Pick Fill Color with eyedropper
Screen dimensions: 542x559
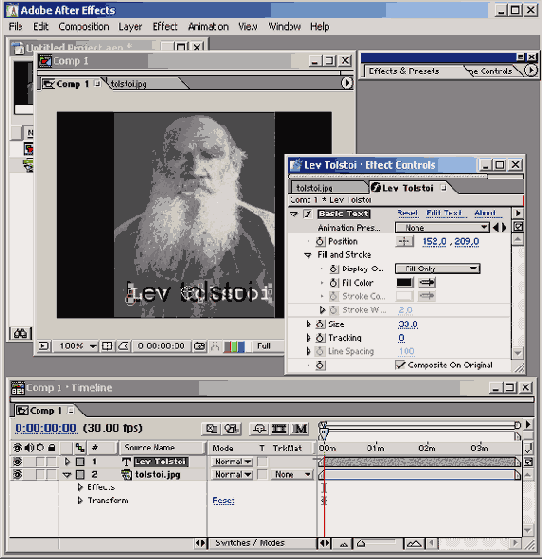click(x=427, y=283)
